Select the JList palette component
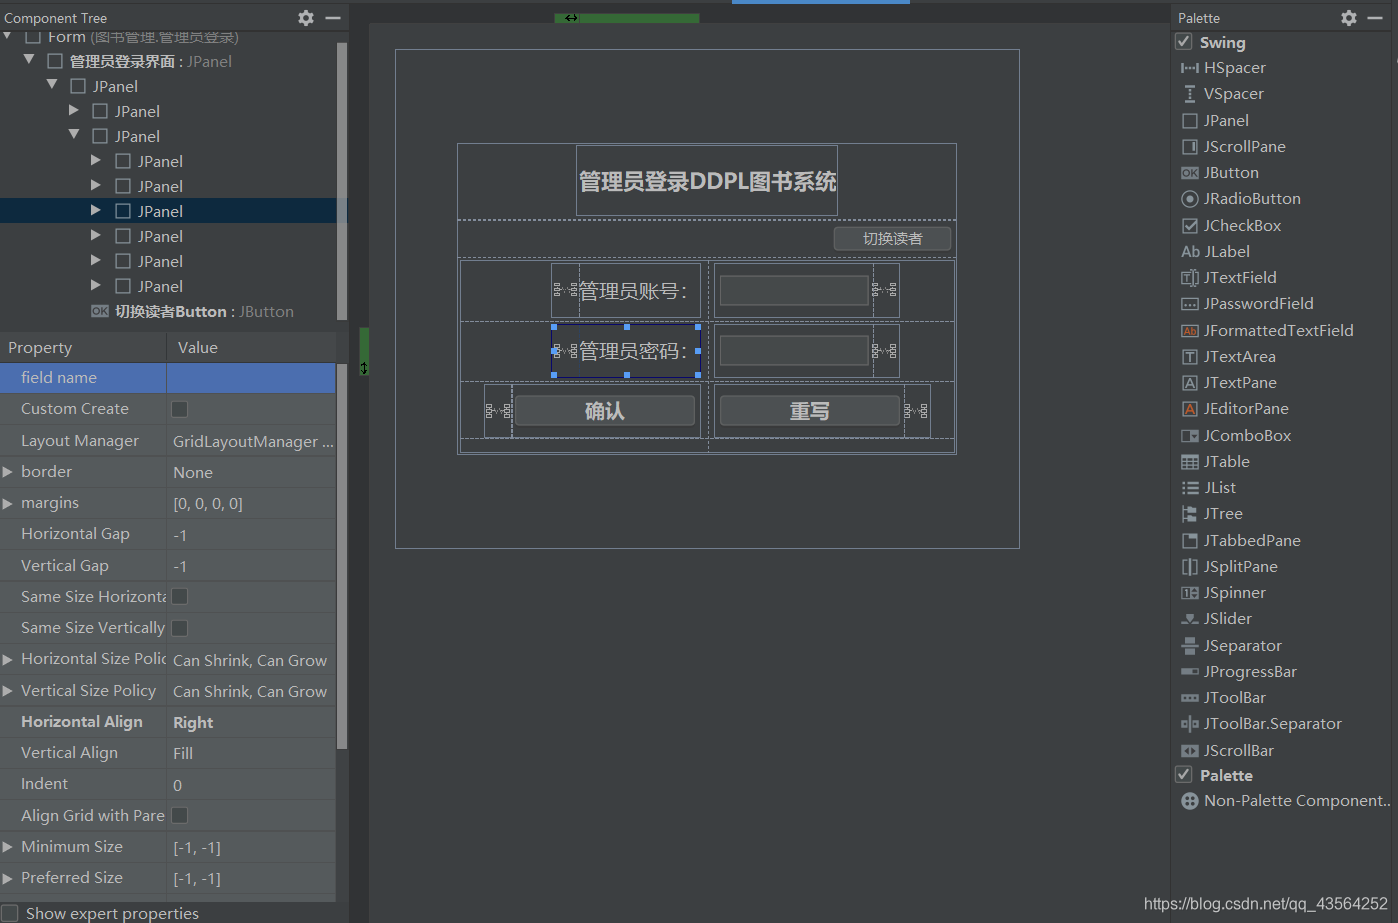Viewport: 1398px width, 923px height. click(x=1208, y=488)
